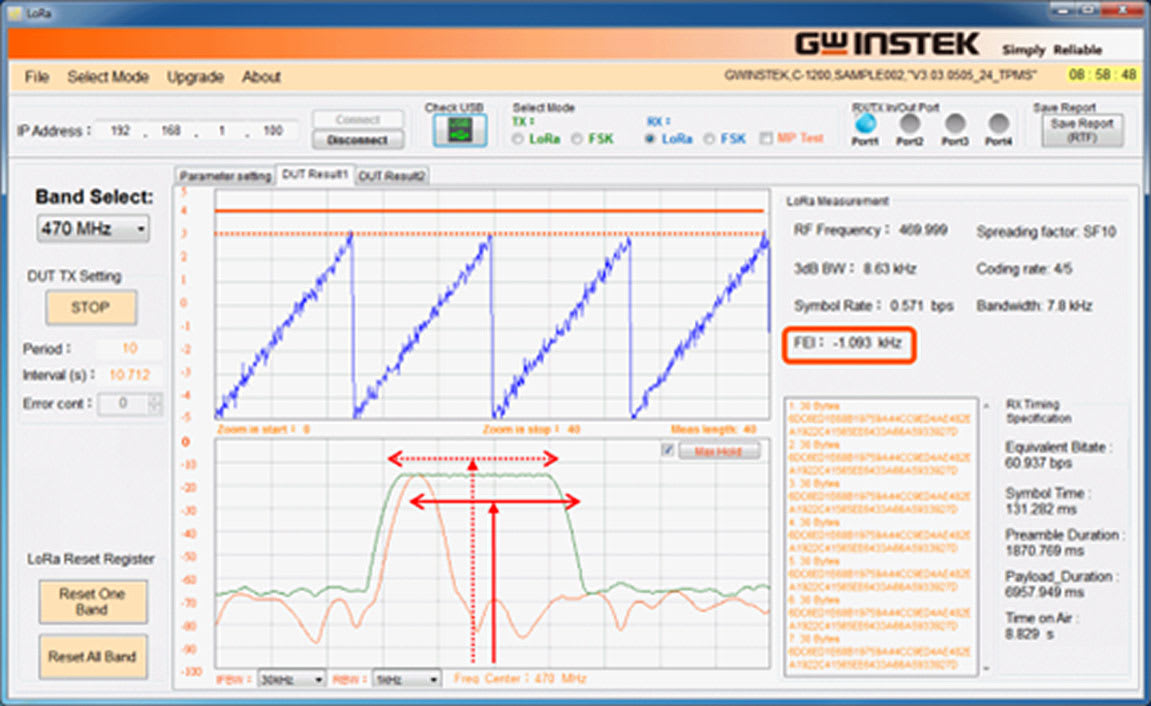Open the Select Mode menu
The height and width of the screenshot is (706, 1151).
tap(108, 77)
